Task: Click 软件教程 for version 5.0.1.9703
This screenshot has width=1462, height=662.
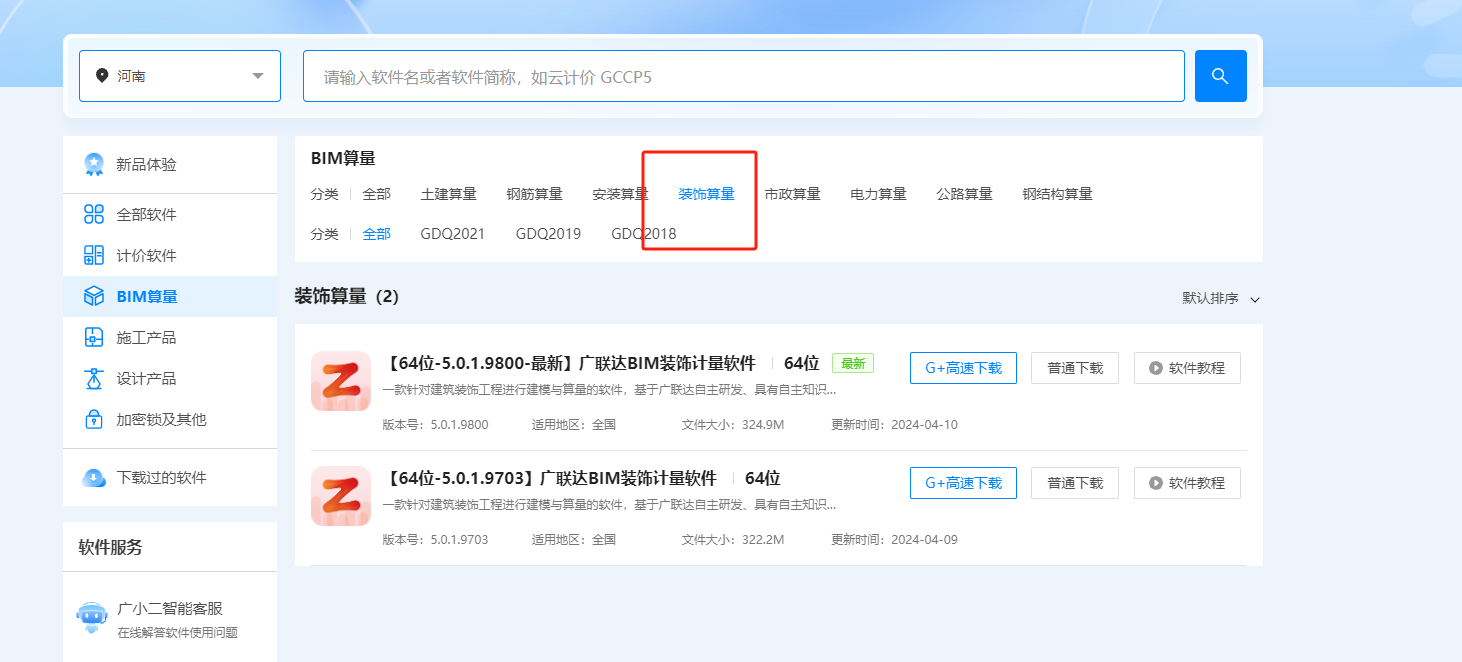Action: 1187,483
